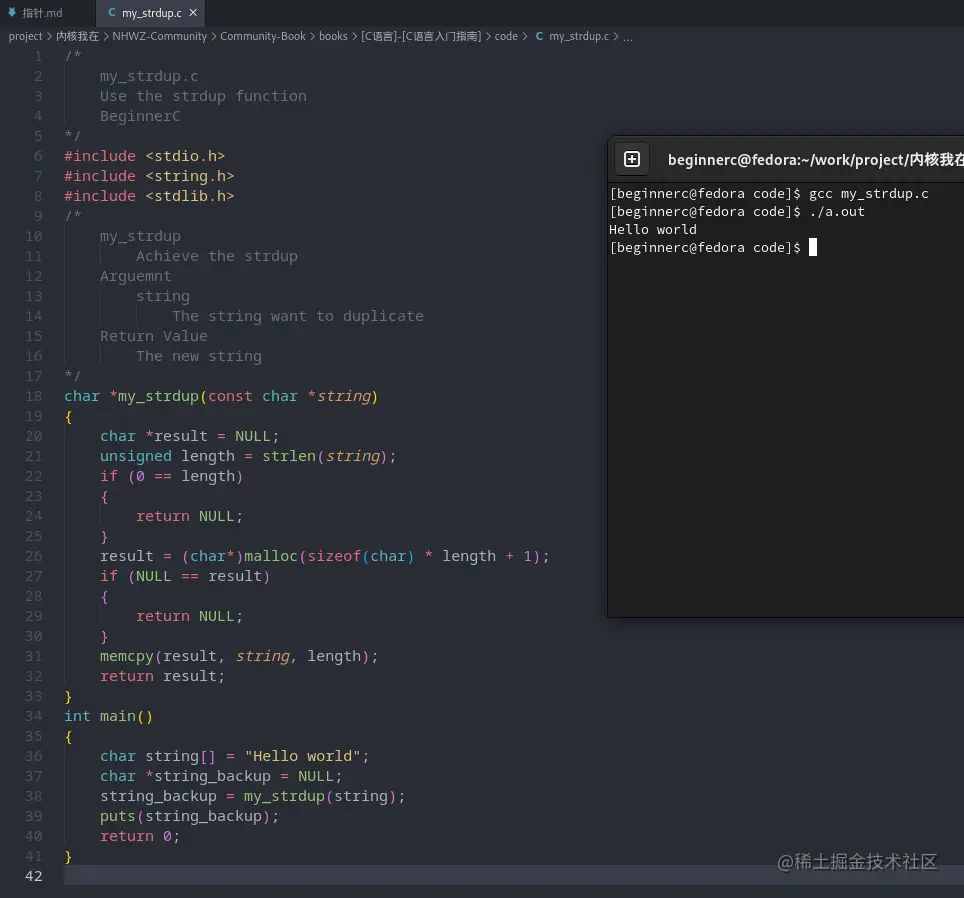Click 'return result;' line
Screen dimensions: 964x898
click(162, 676)
